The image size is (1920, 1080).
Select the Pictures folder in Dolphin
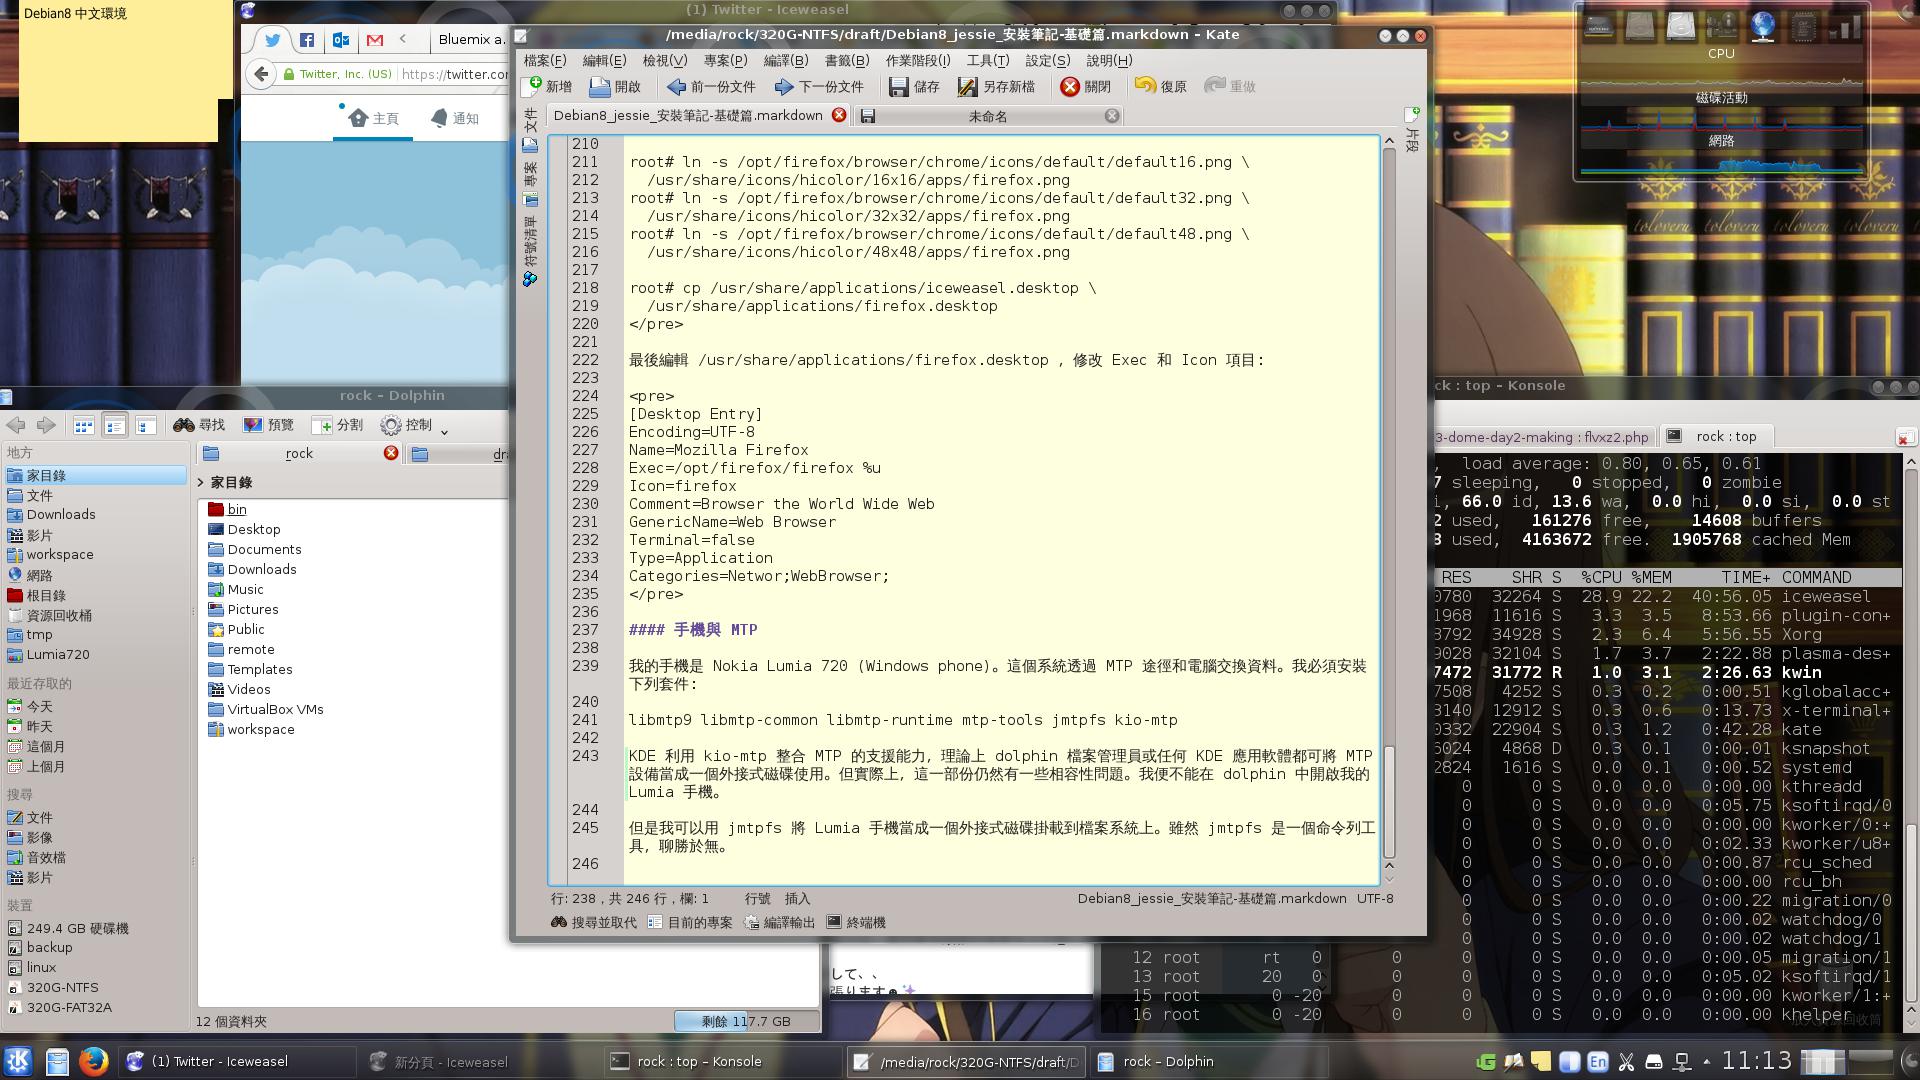[252, 609]
